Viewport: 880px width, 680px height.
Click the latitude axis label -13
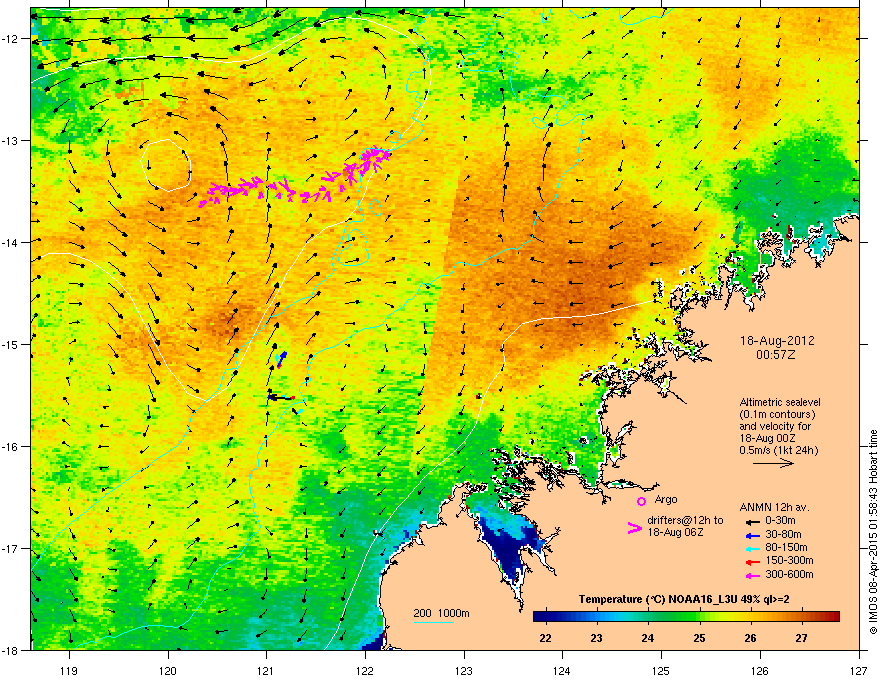[11, 141]
